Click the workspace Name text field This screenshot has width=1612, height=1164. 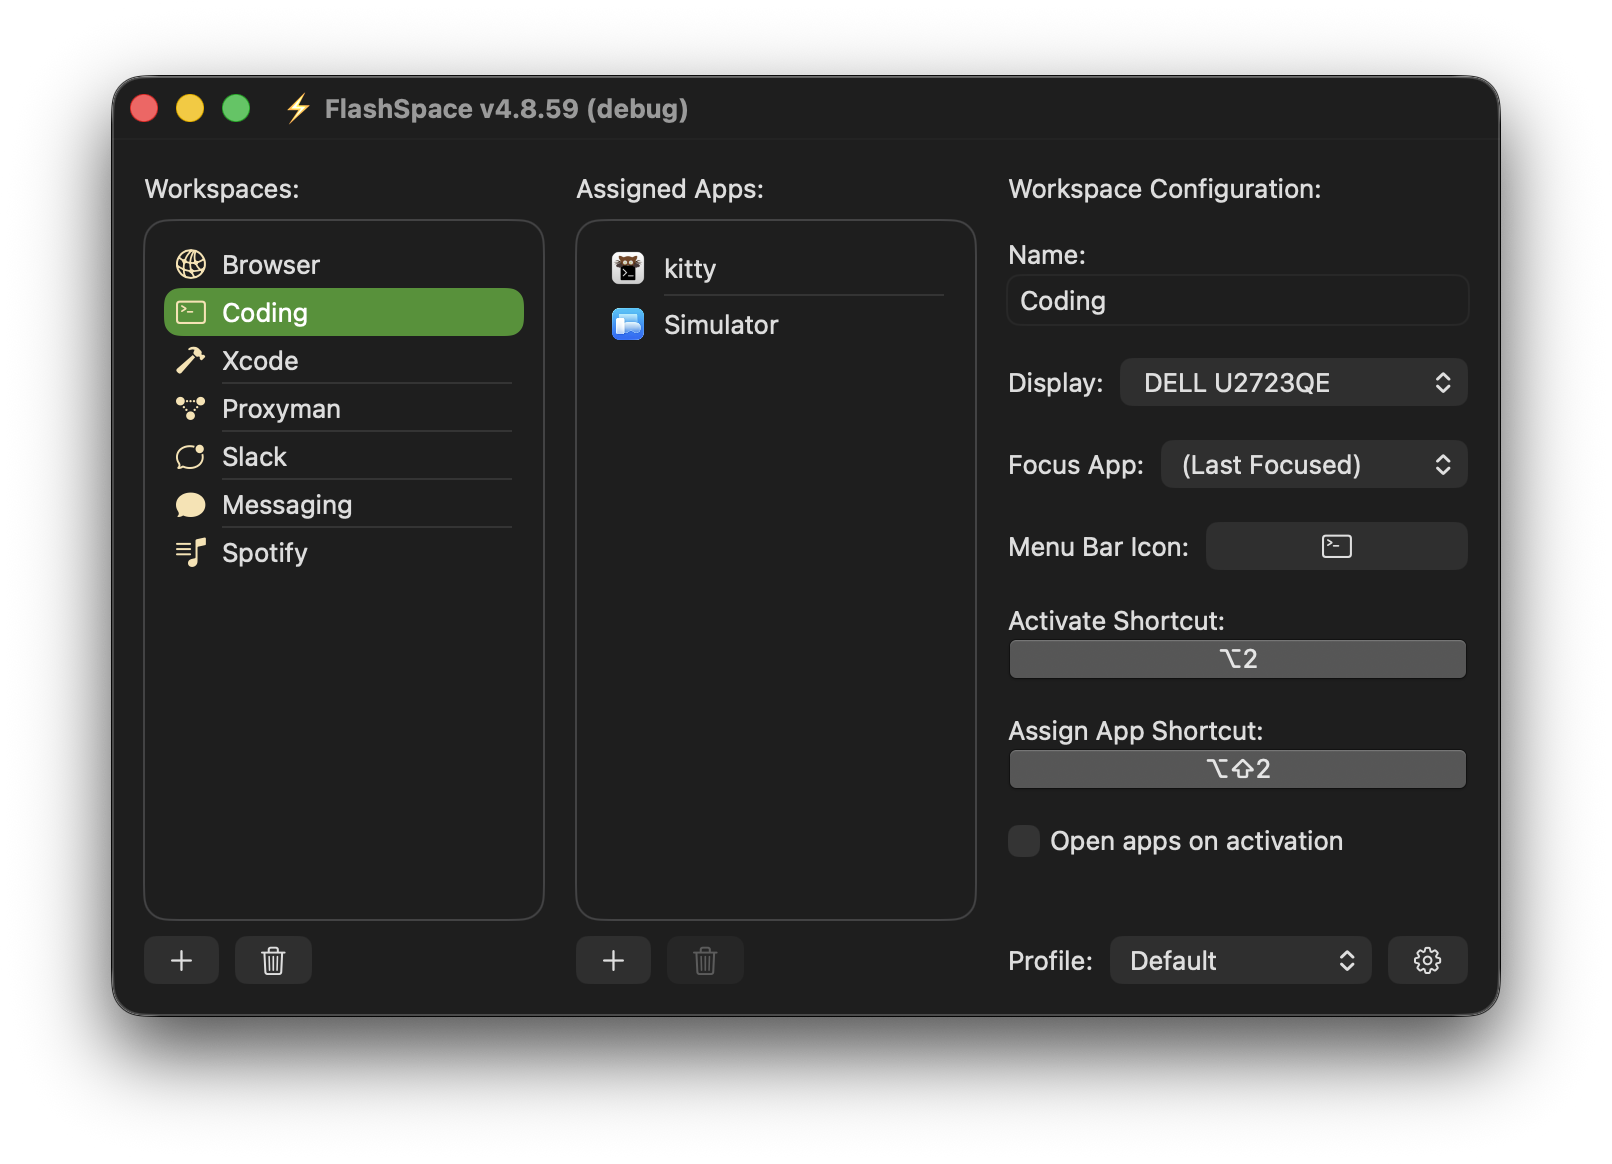click(1237, 300)
